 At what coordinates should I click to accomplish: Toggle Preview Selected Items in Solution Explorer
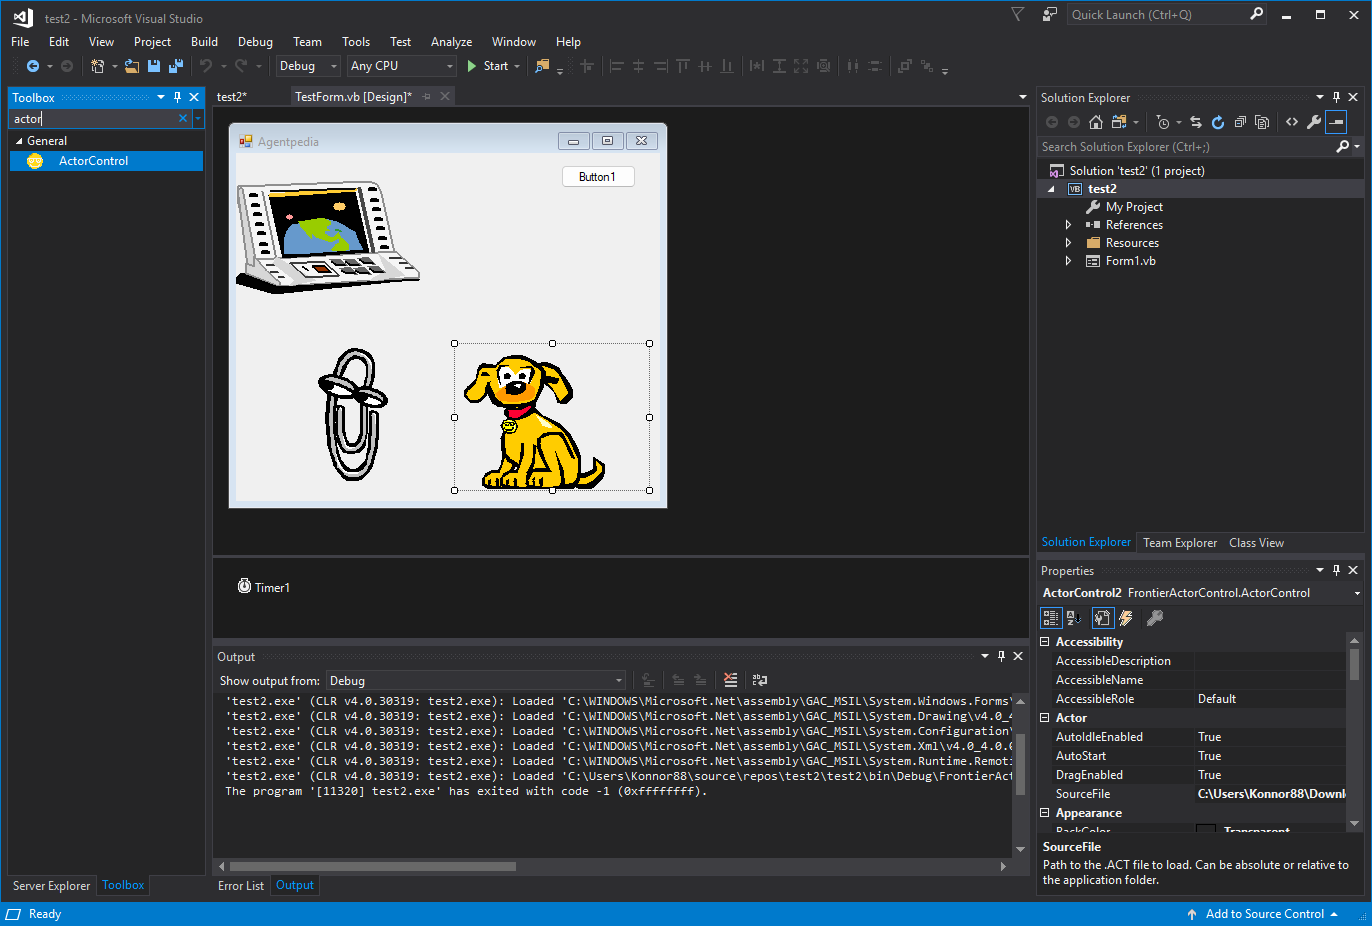click(x=1337, y=122)
